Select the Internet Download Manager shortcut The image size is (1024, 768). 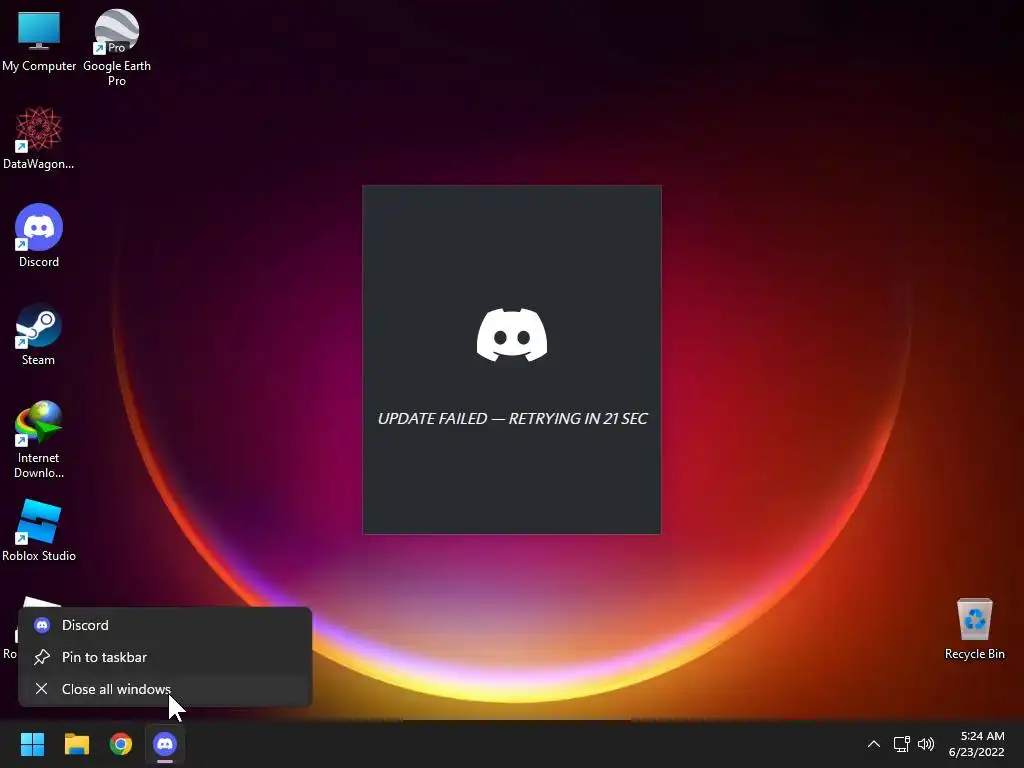point(39,440)
